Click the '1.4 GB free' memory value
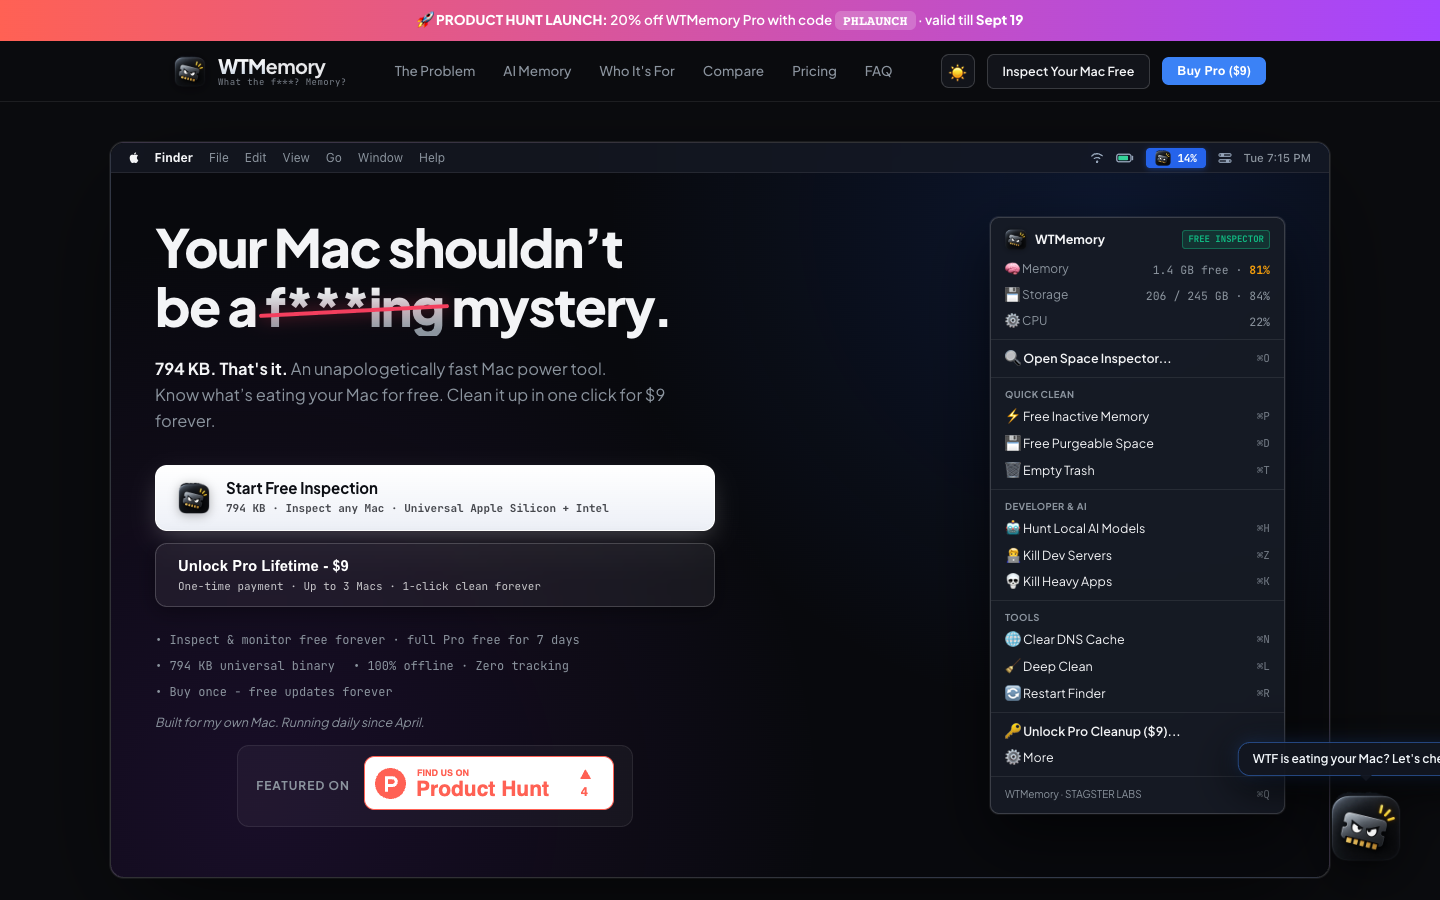This screenshot has height=900, width=1440. point(1190,270)
